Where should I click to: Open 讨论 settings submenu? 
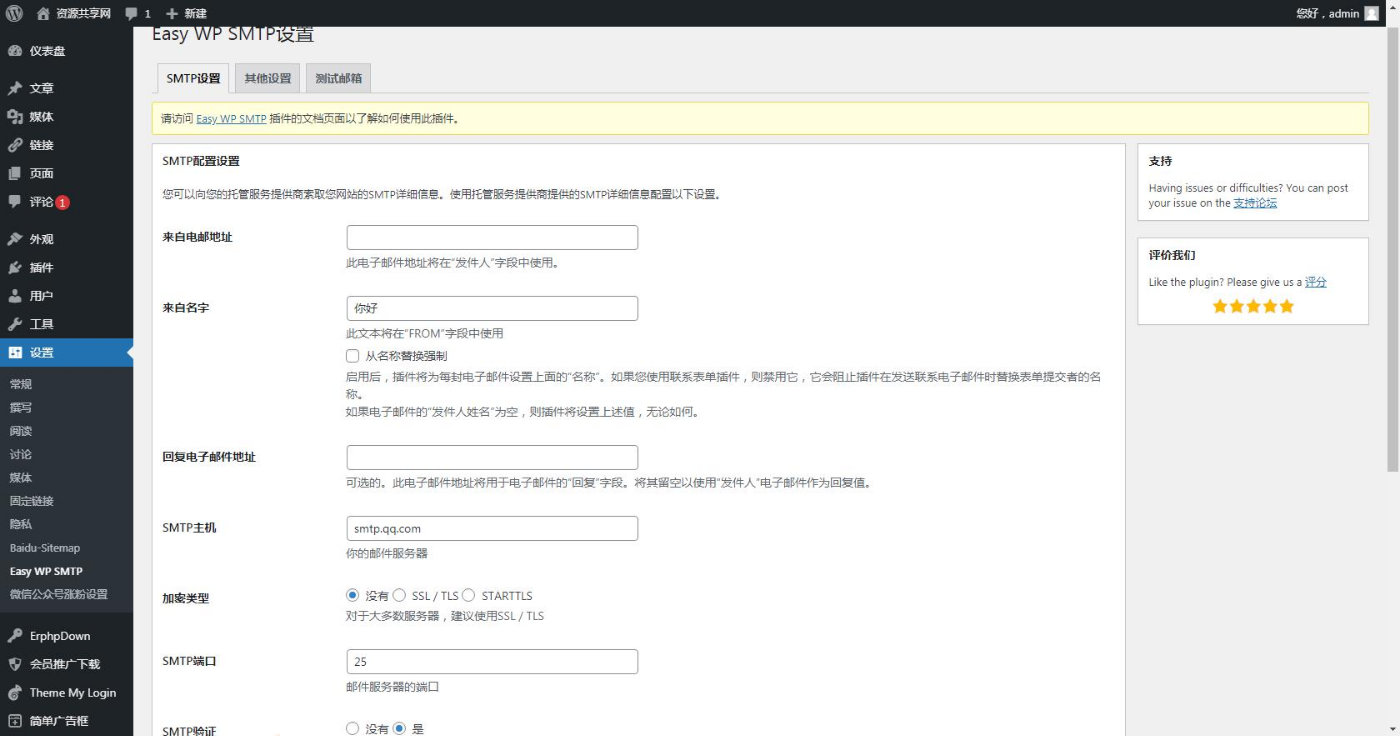point(21,454)
